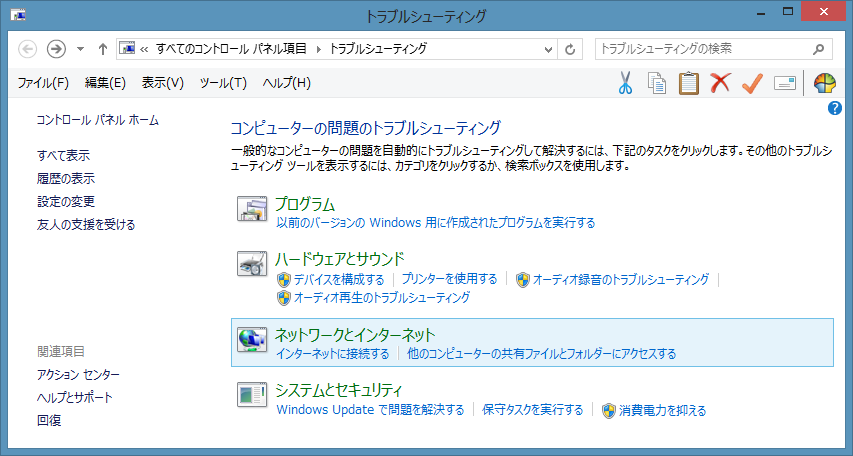The width and height of the screenshot is (853, 456).
Task: Expand chevron after すべてのコントロール パネル項目
Action: pyautogui.click(x=318, y=49)
